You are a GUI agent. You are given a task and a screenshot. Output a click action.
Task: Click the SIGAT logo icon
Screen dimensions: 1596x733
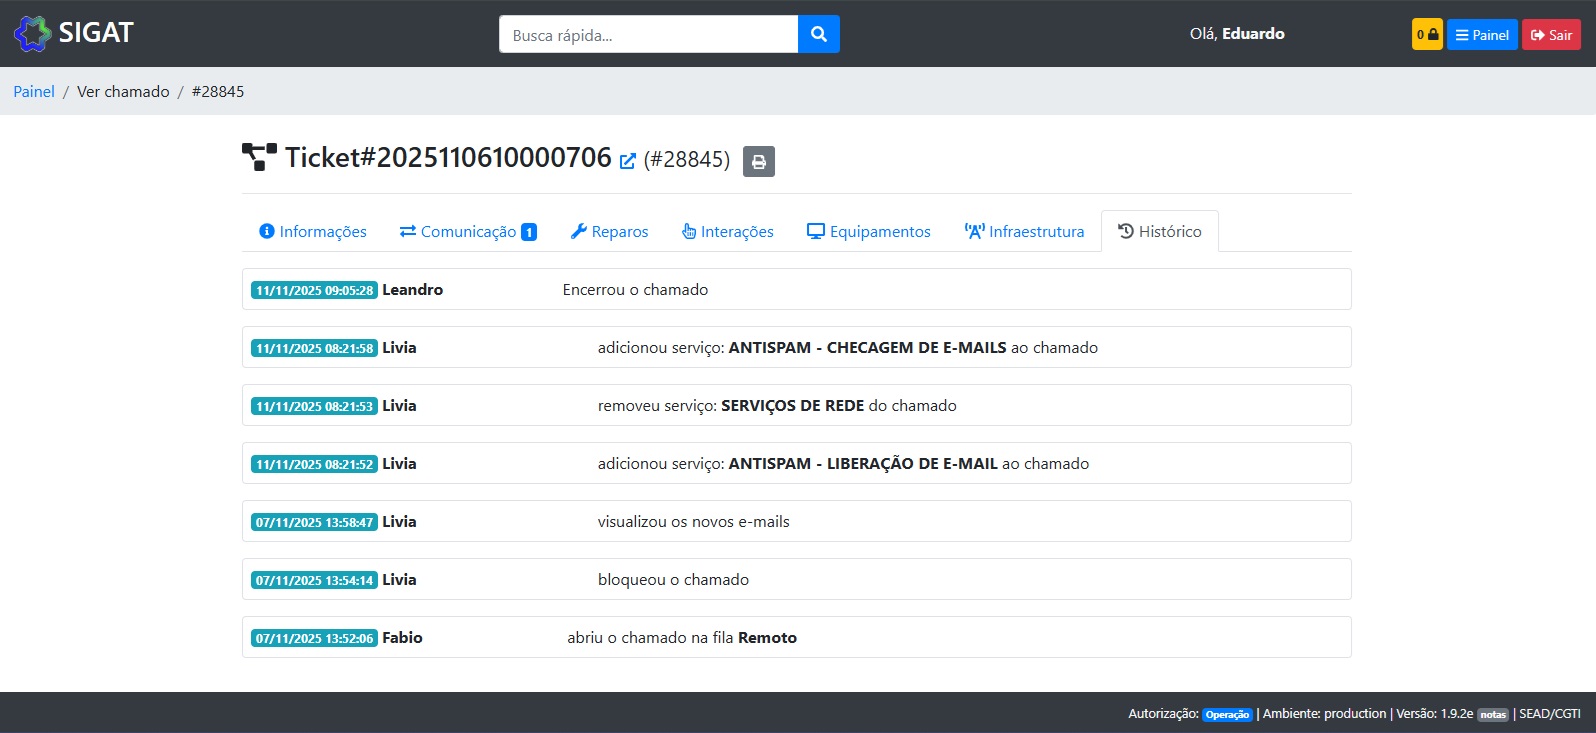(x=32, y=34)
